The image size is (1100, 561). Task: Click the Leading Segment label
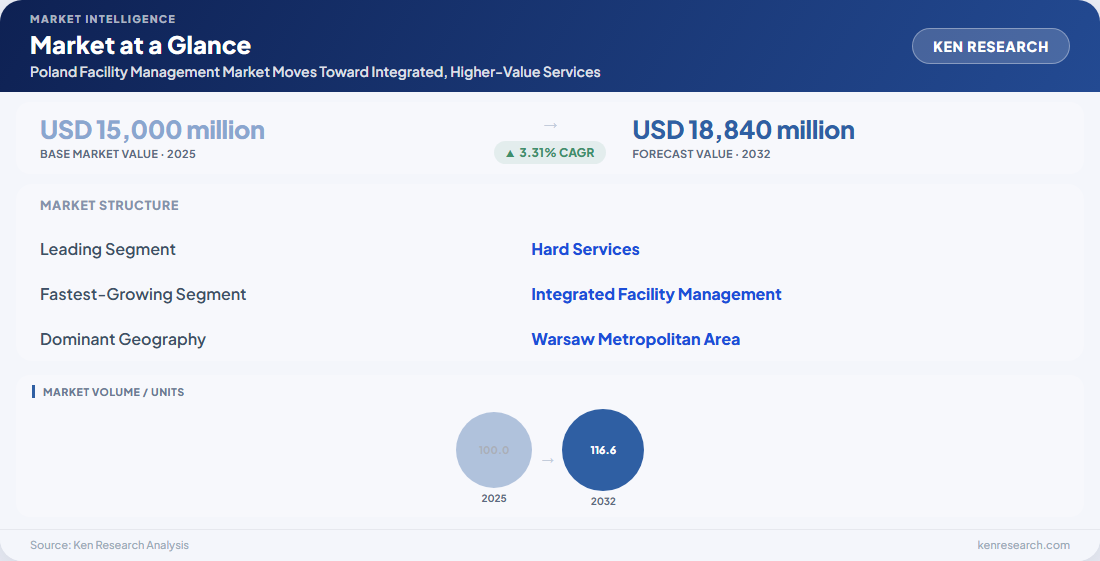point(108,250)
